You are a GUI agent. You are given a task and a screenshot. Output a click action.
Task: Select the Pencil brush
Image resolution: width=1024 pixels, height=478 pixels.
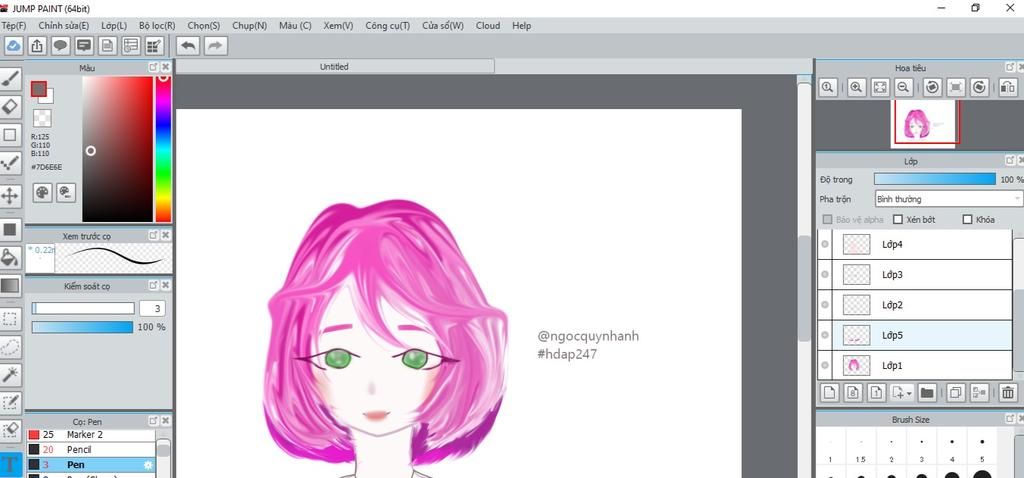point(91,449)
